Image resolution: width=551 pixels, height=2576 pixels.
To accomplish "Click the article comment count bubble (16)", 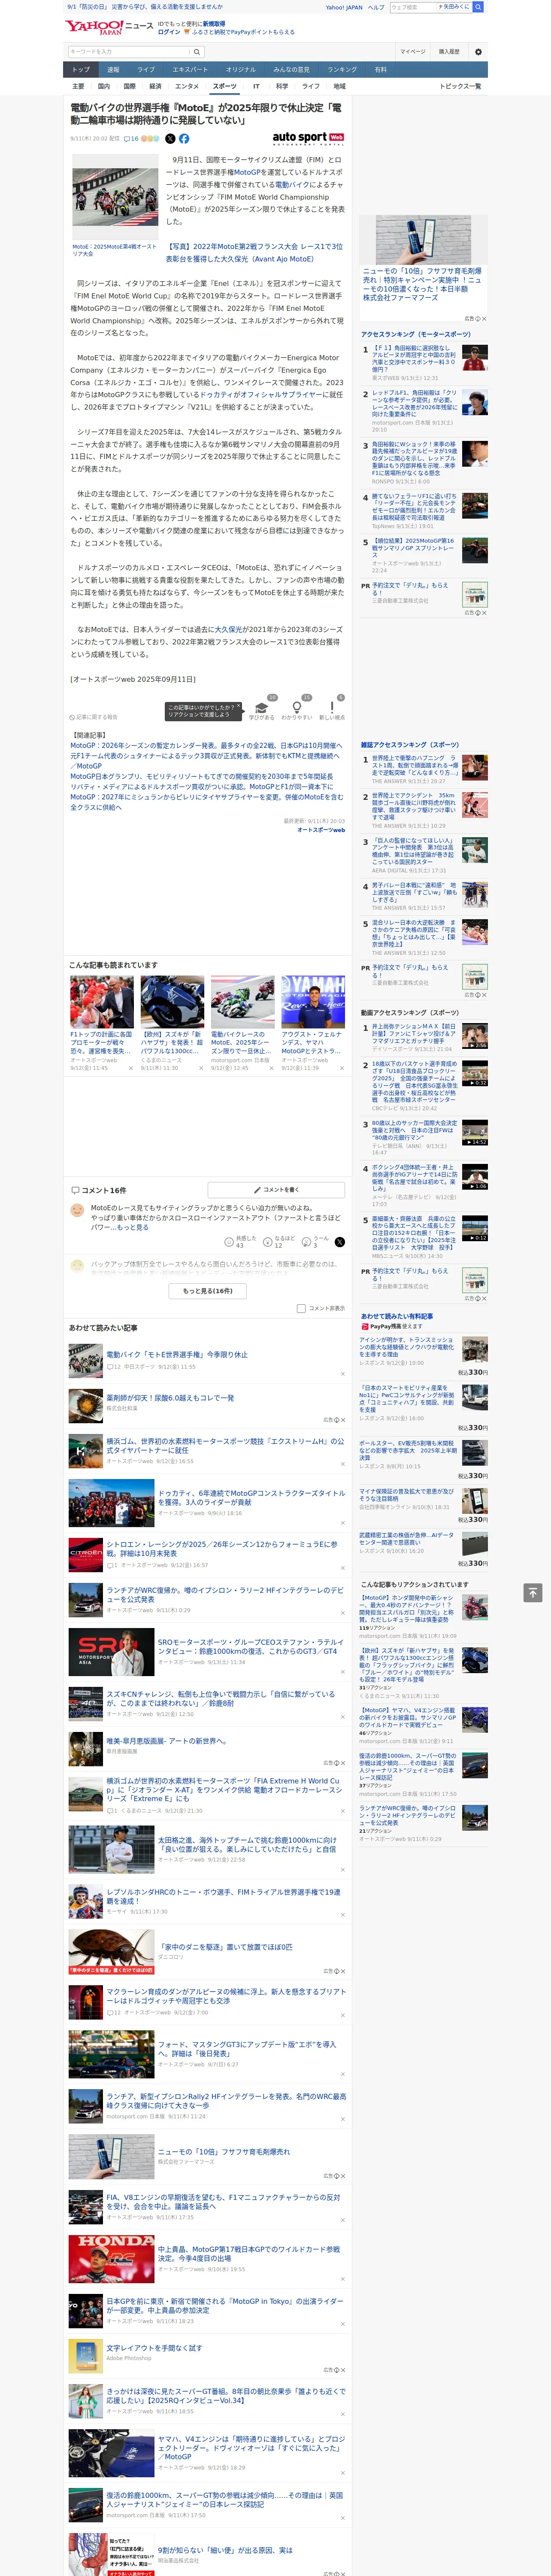I will (131, 139).
